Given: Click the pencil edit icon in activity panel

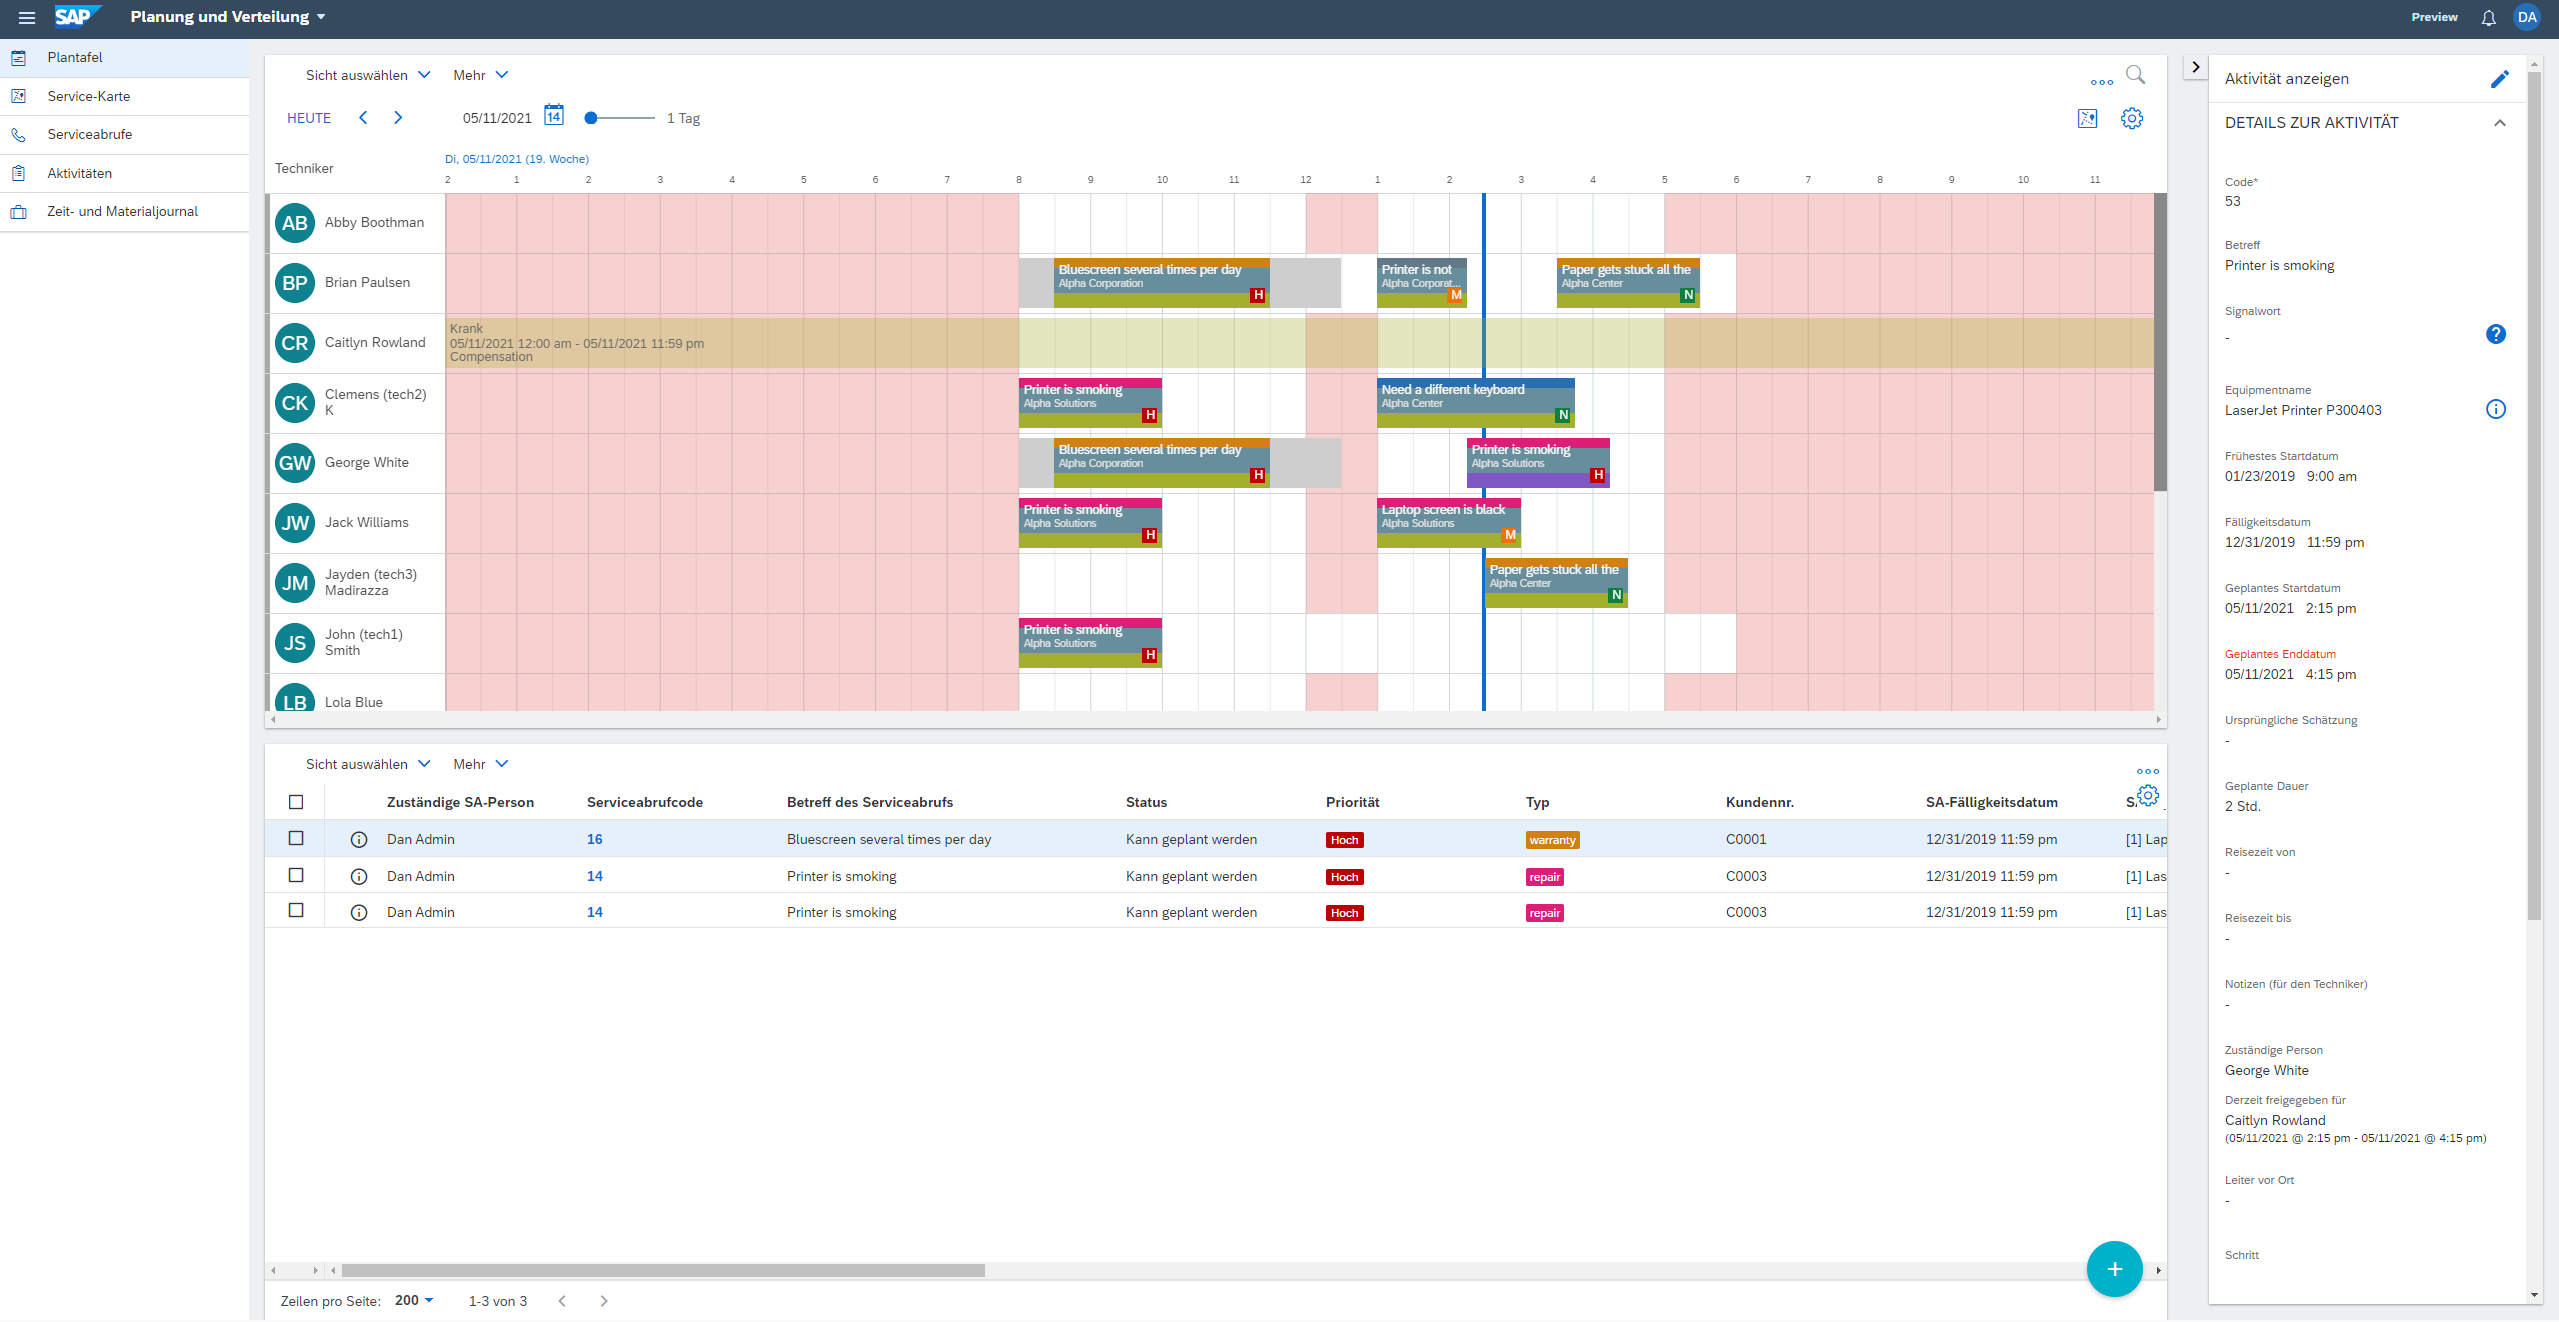Looking at the screenshot, I should pyautogui.click(x=2499, y=79).
